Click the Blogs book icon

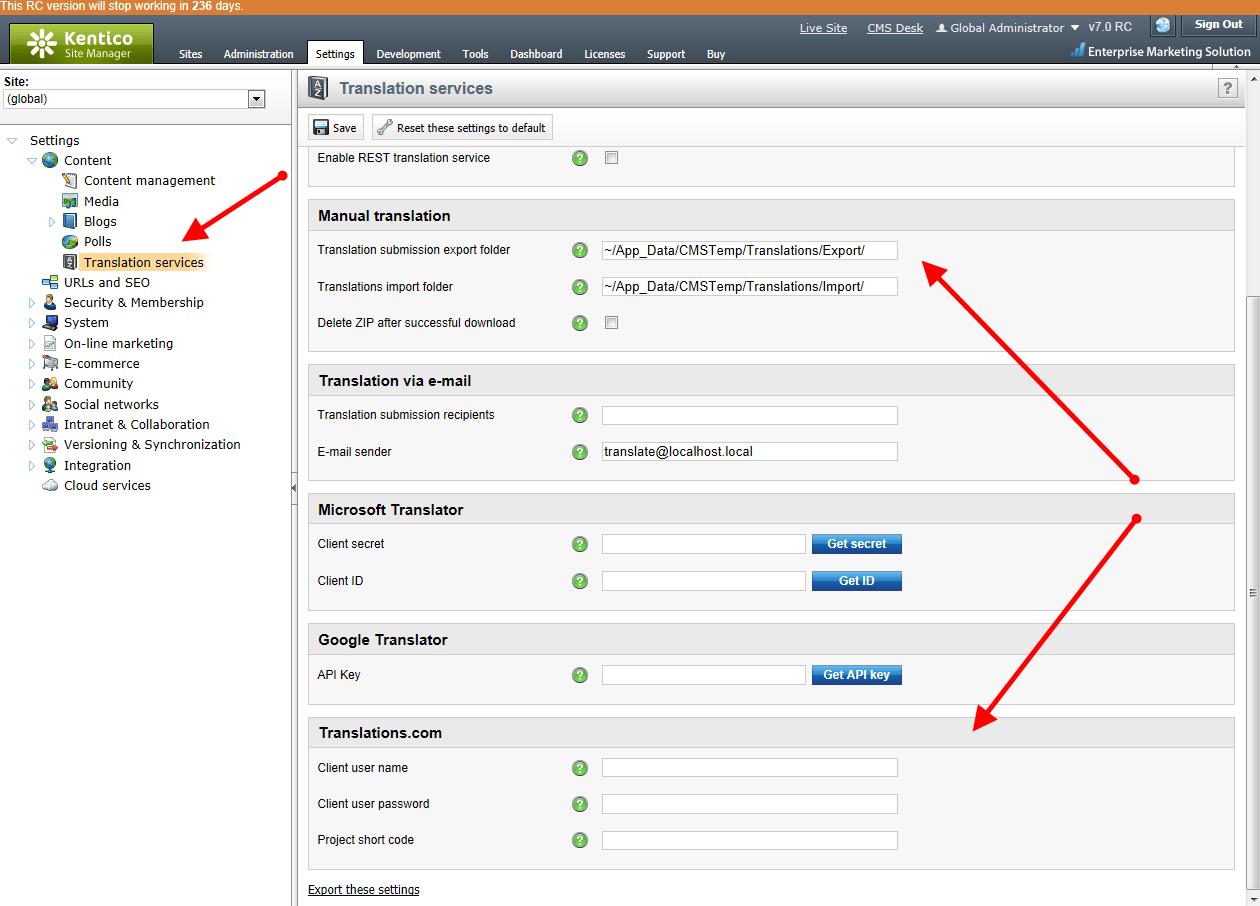pyautogui.click(x=70, y=221)
